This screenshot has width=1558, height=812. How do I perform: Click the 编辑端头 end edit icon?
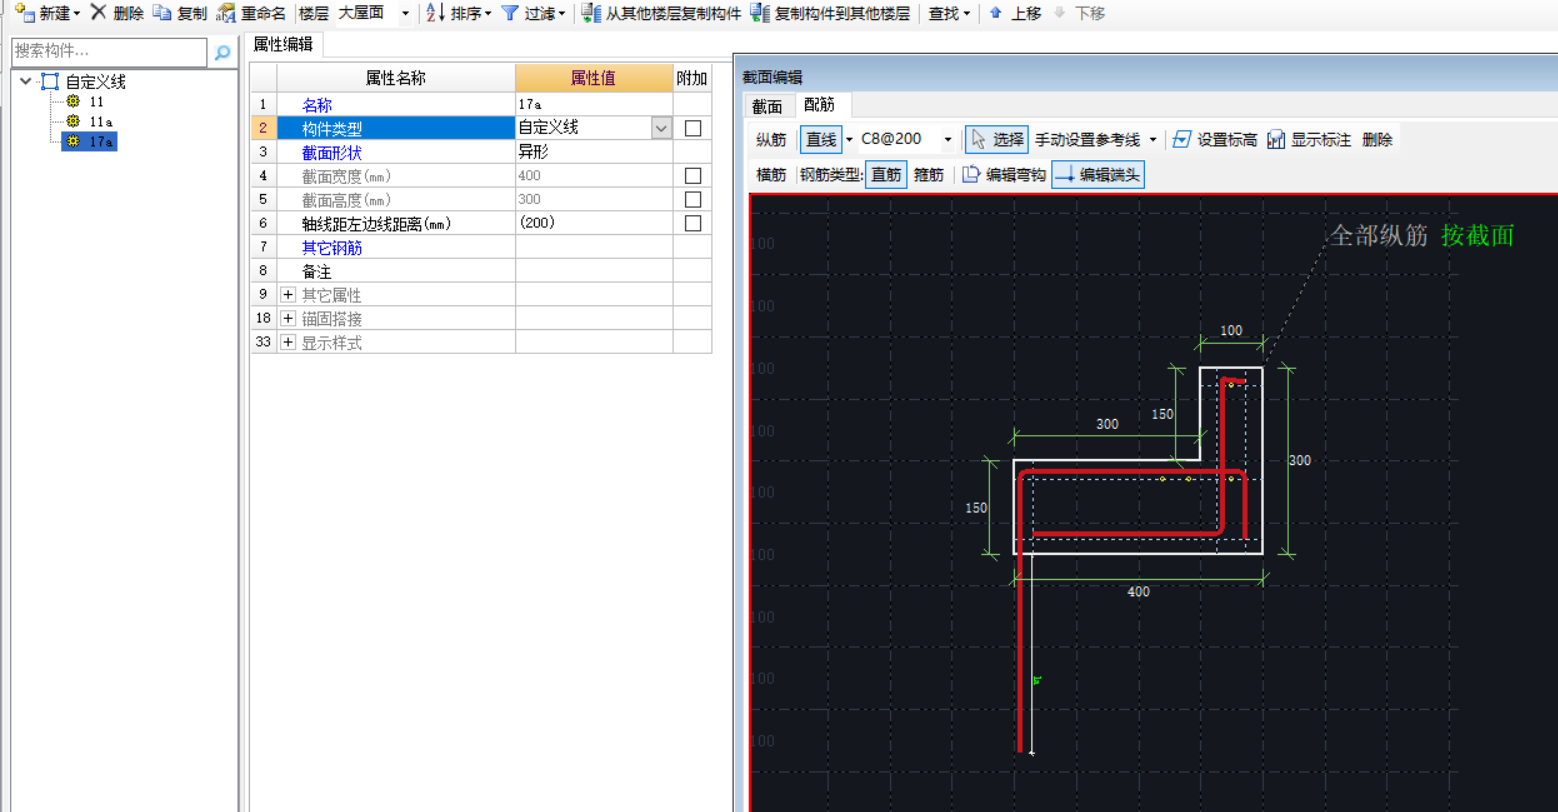1065,174
